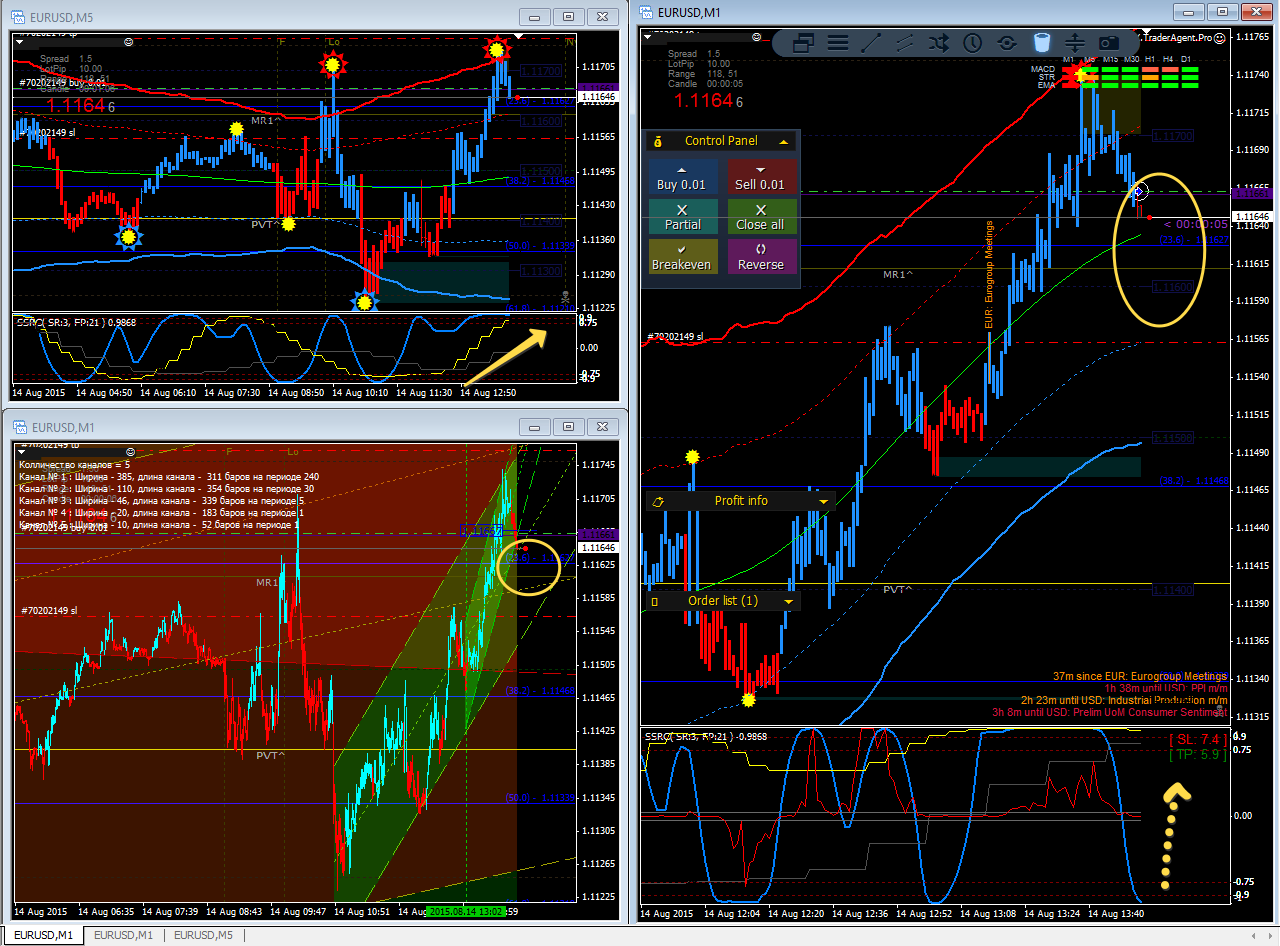Click the trash bin icon in toolbar
This screenshot has width=1280, height=946.
1041,43
